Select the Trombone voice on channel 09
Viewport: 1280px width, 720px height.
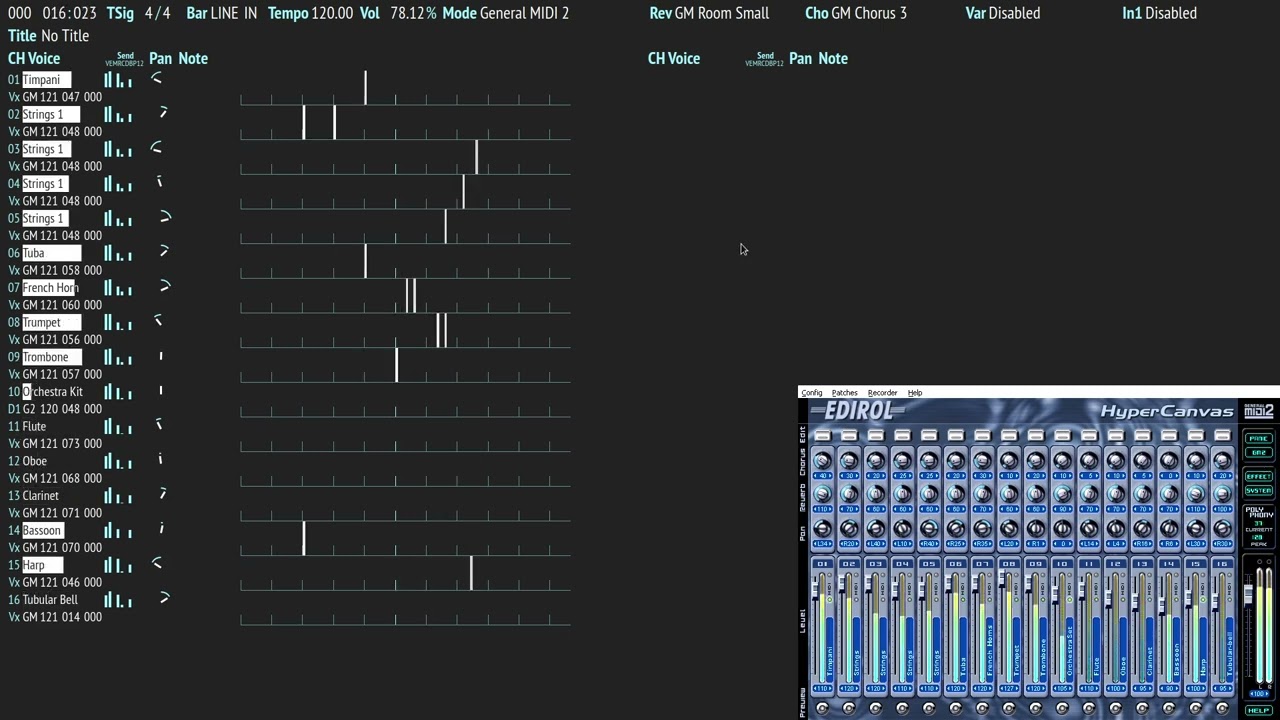click(51, 357)
